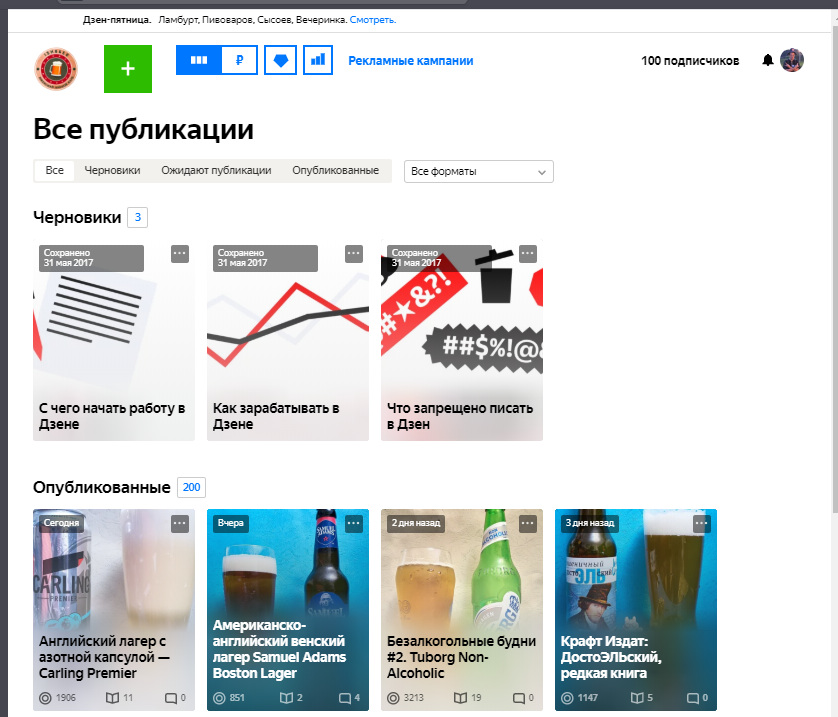Click views icon on Samuel Adams card
This screenshot has height=717, width=838.
[219, 698]
